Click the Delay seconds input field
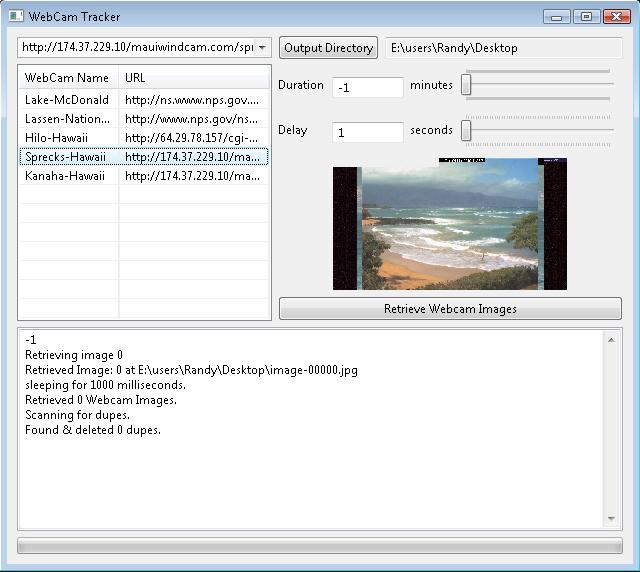 point(367,132)
